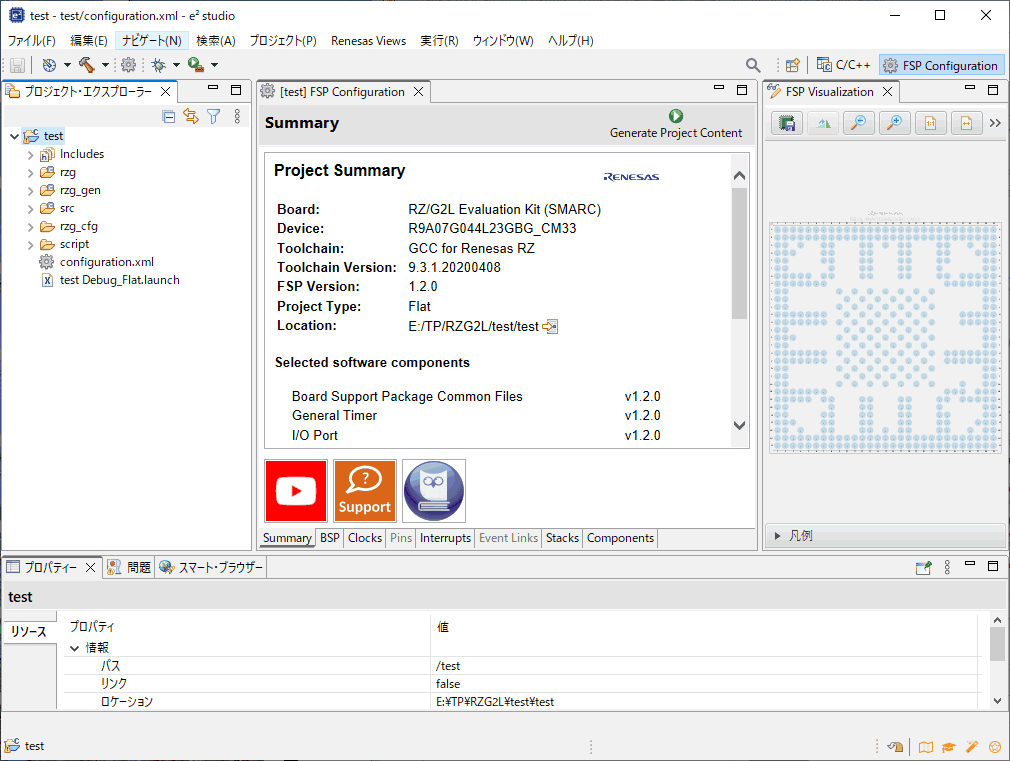The width and height of the screenshot is (1010, 761).
Task: Click the tutorials graduation cap status icon
Action: (949, 747)
